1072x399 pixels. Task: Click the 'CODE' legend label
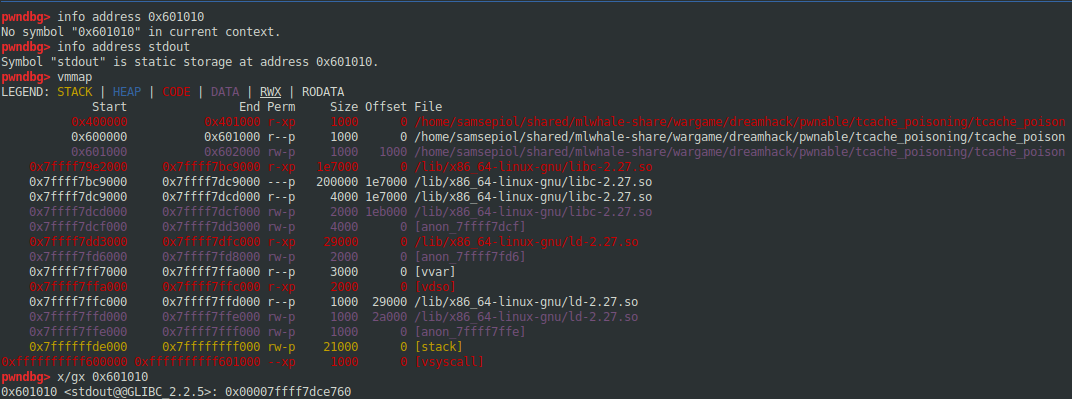[176, 92]
